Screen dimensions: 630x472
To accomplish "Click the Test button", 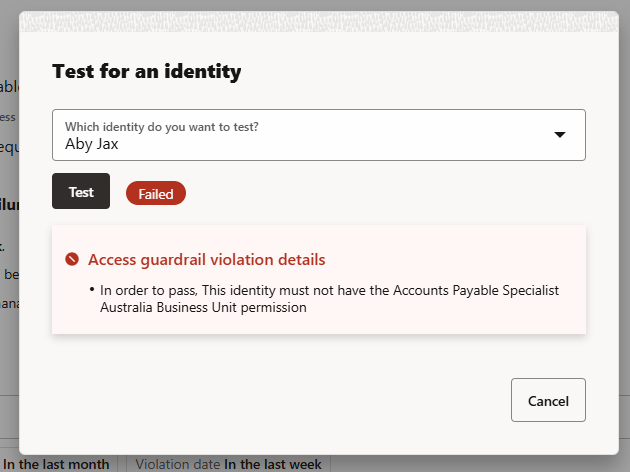I will (81, 191).
